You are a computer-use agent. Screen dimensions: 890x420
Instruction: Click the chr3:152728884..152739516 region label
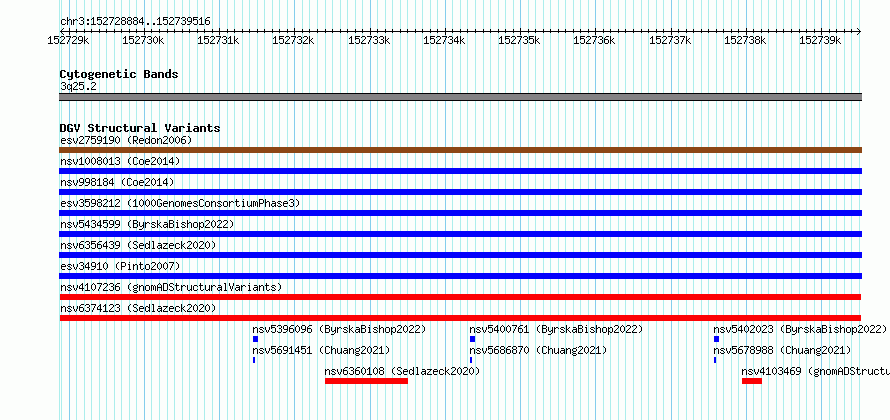pos(135,22)
